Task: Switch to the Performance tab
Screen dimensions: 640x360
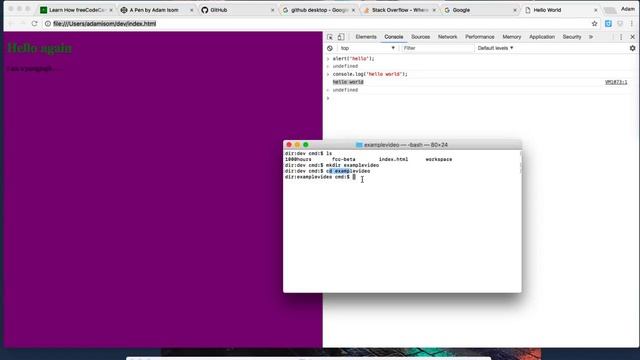Action: 480,37
